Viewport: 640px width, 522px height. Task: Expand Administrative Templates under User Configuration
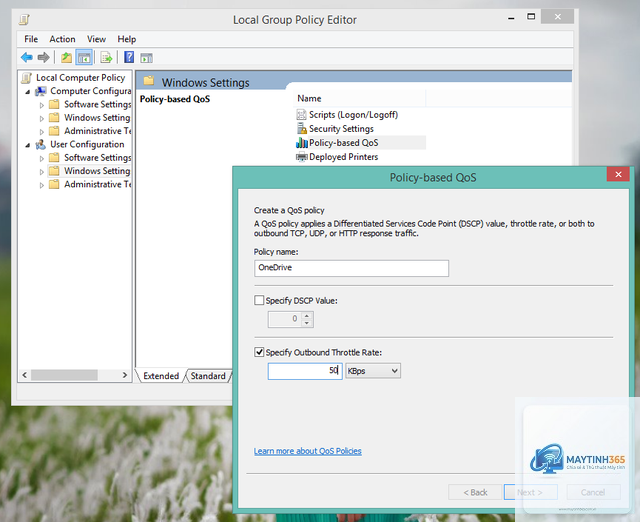point(42,185)
